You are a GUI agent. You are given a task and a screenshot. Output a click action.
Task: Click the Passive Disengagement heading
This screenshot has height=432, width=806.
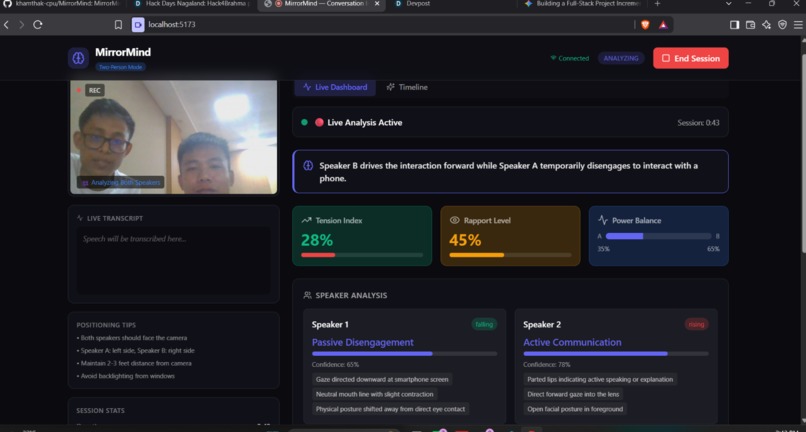click(362, 342)
